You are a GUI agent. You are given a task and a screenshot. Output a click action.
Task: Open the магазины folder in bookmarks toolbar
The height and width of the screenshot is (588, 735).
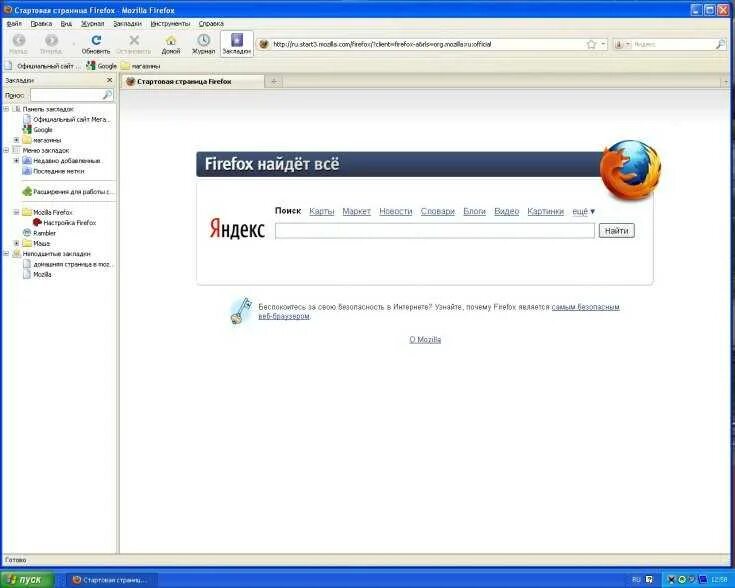141,66
